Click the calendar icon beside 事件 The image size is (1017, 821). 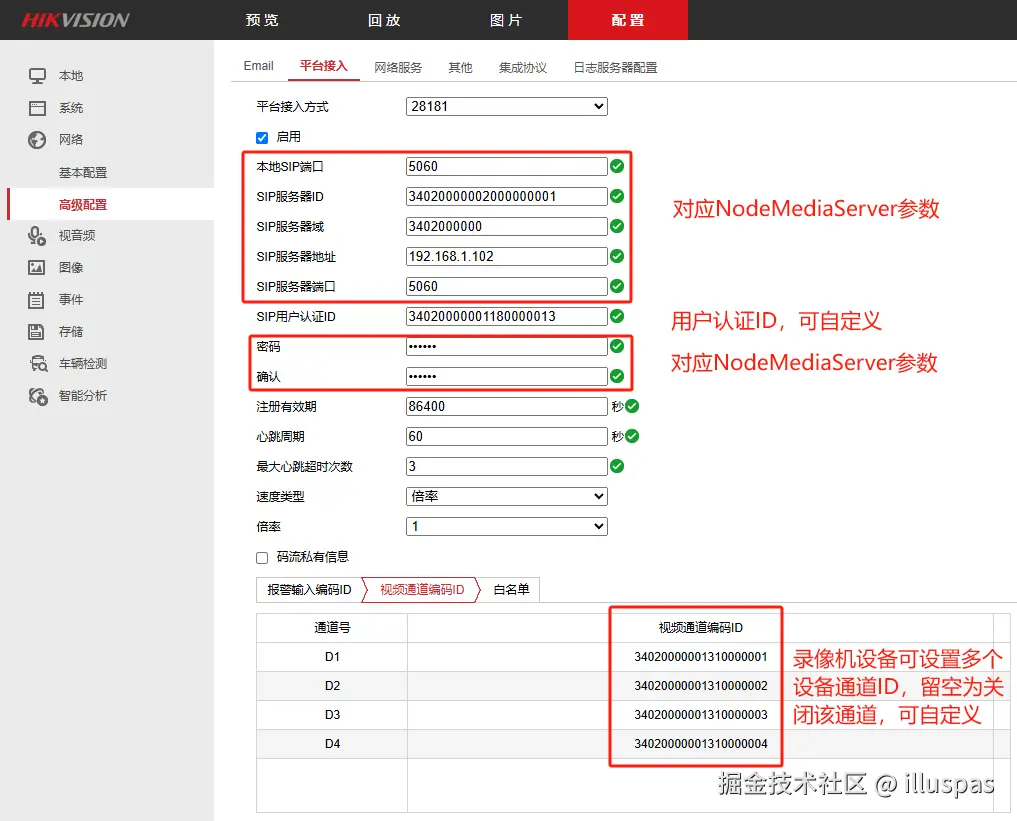(36, 300)
